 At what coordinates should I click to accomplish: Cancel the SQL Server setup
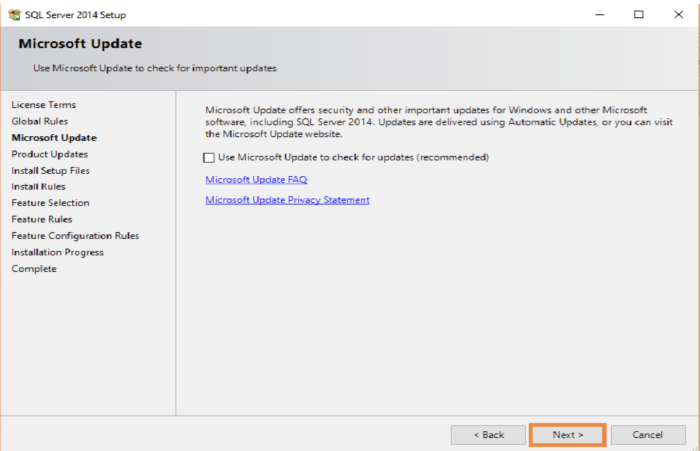(648, 435)
